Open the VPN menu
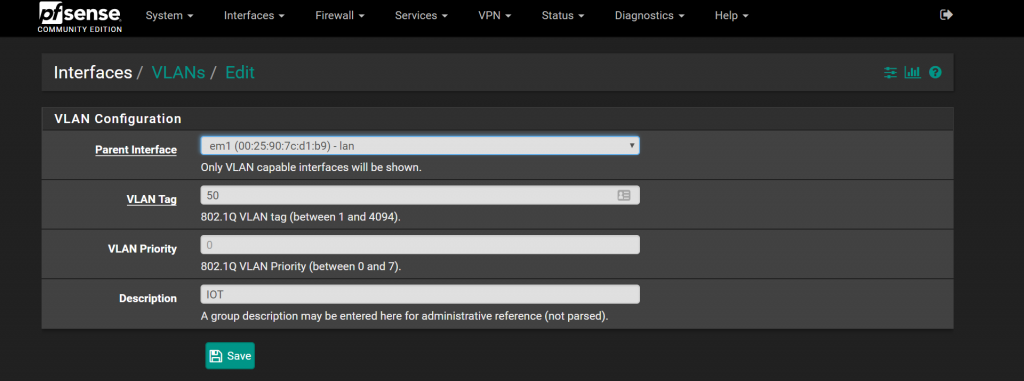This screenshot has height=381, width=1024. pos(494,16)
